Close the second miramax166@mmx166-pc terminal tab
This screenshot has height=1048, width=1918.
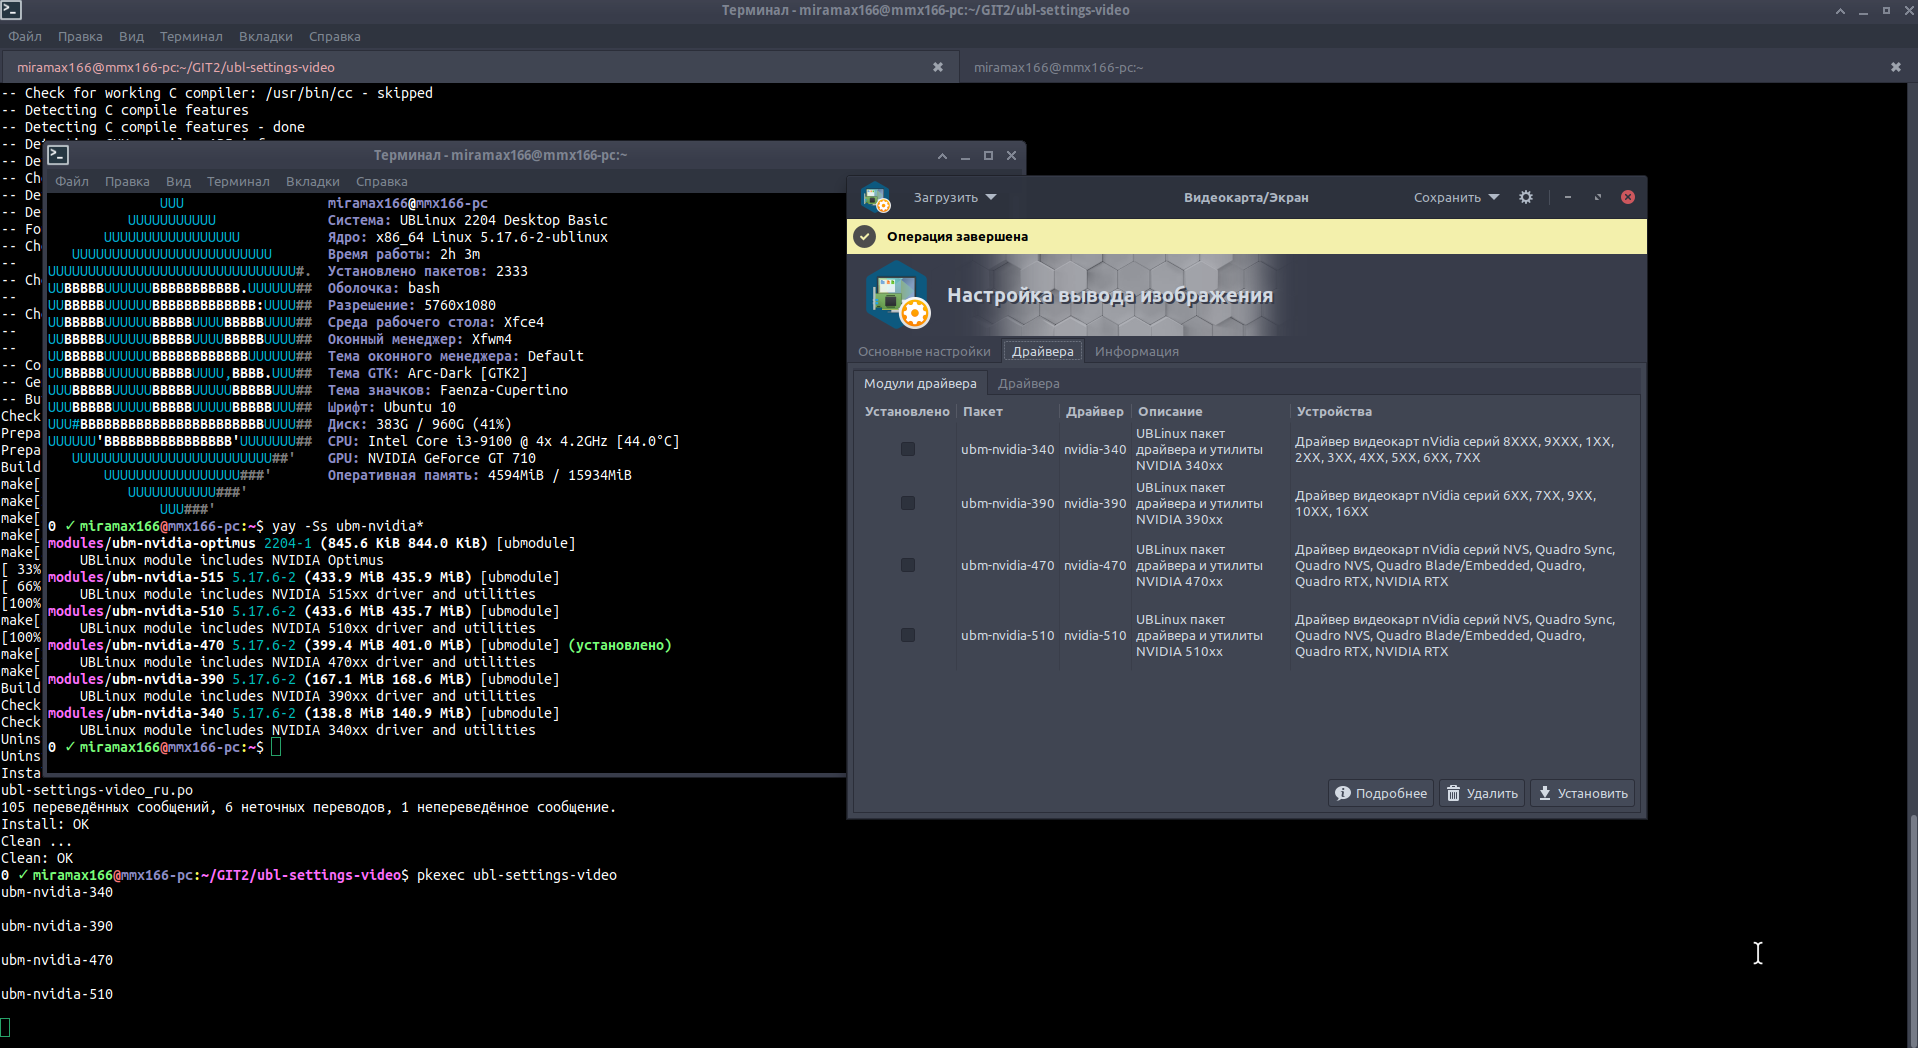click(x=1895, y=67)
